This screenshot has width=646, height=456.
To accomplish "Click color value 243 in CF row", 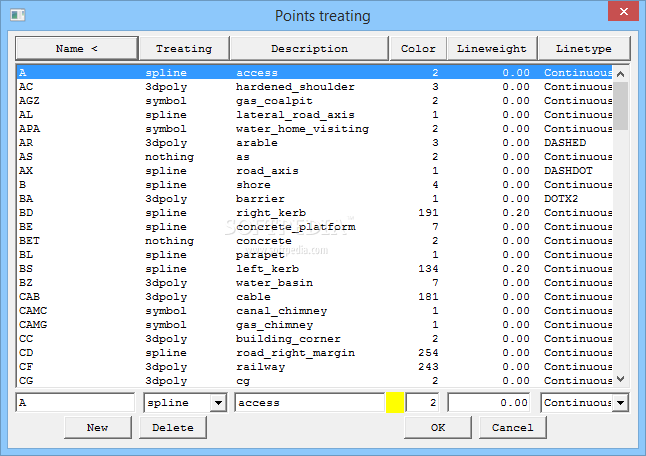I will coord(428,367).
